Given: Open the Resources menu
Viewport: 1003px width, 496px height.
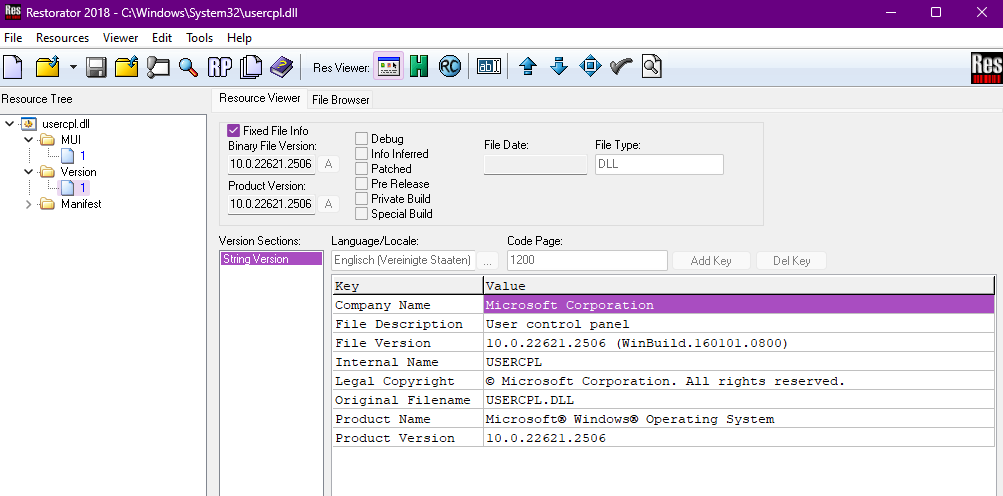Looking at the screenshot, I should tap(63, 38).
